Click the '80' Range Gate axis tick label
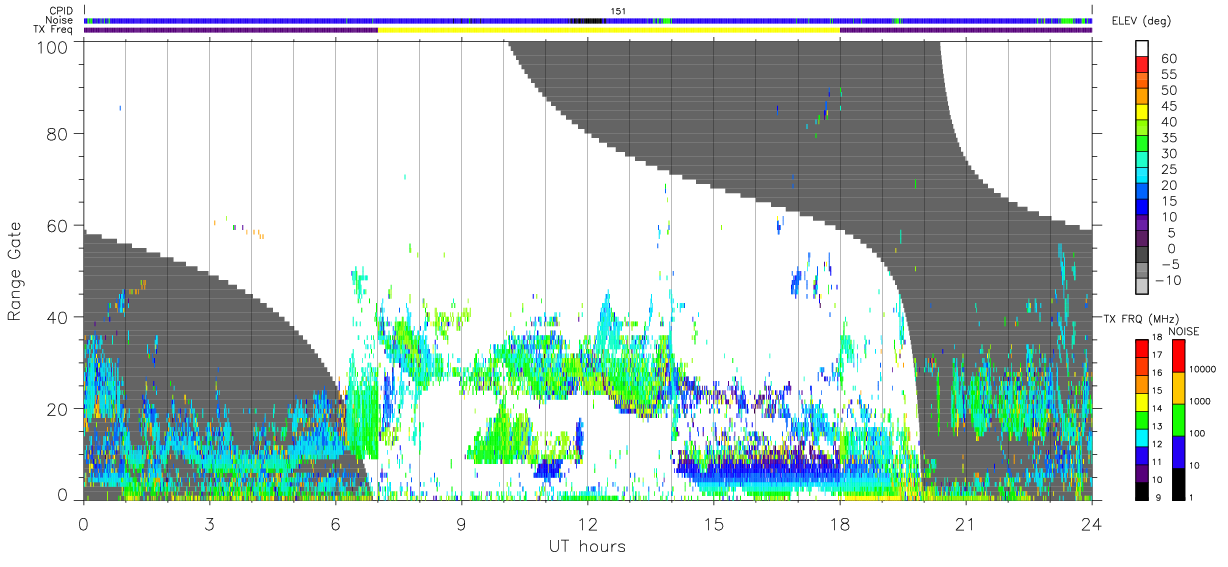The height and width of the screenshot is (567, 1228). (x=59, y=133)
